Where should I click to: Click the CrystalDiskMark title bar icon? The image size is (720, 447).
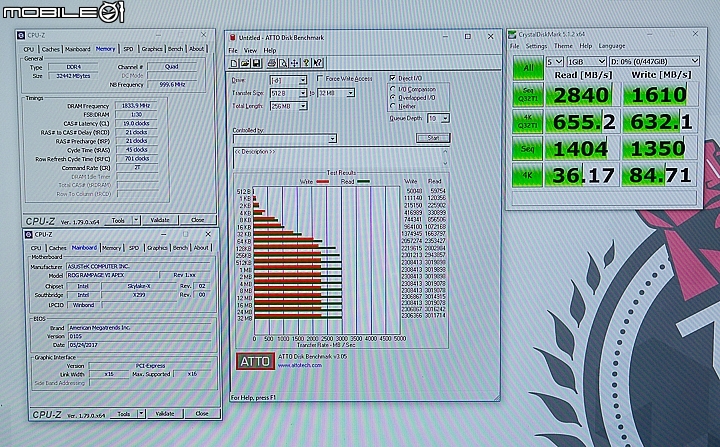(512, 34)
